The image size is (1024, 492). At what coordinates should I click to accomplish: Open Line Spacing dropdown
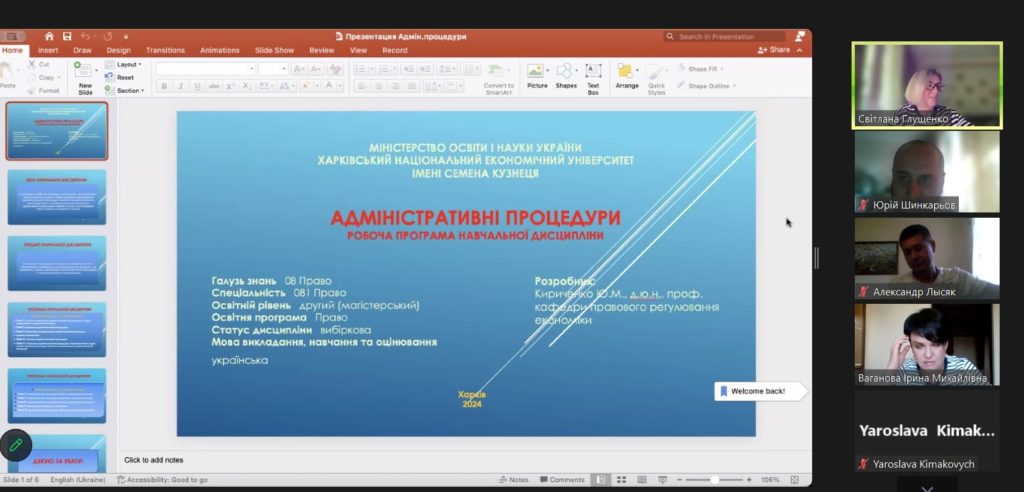tap(447, 69)
